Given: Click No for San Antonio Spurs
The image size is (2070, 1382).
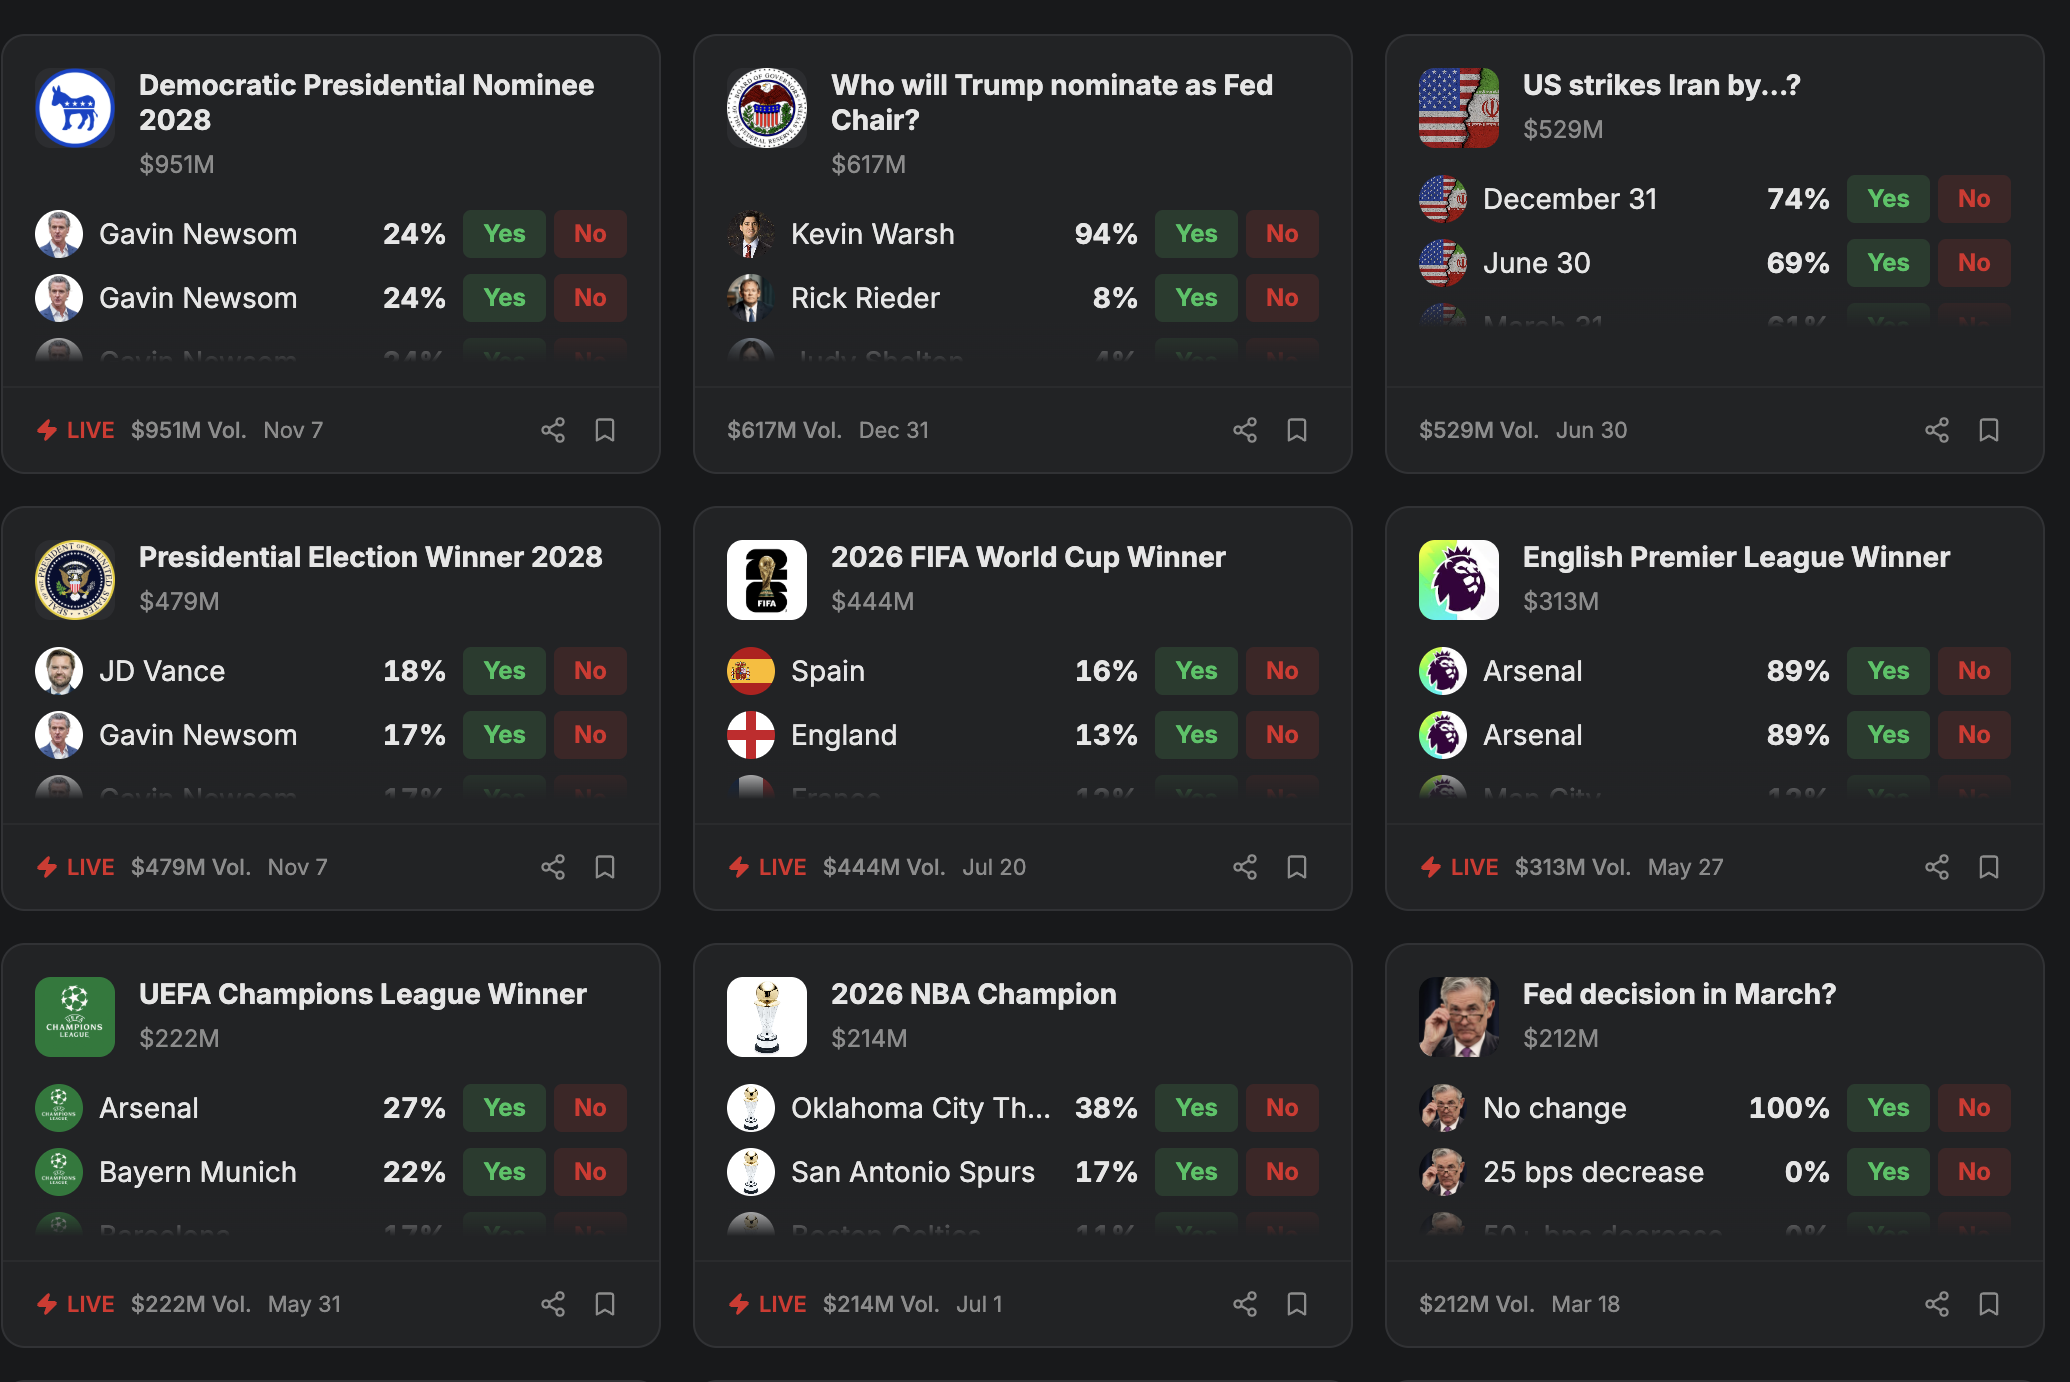Looking at the screenshot, I should coord(1282,1172).
